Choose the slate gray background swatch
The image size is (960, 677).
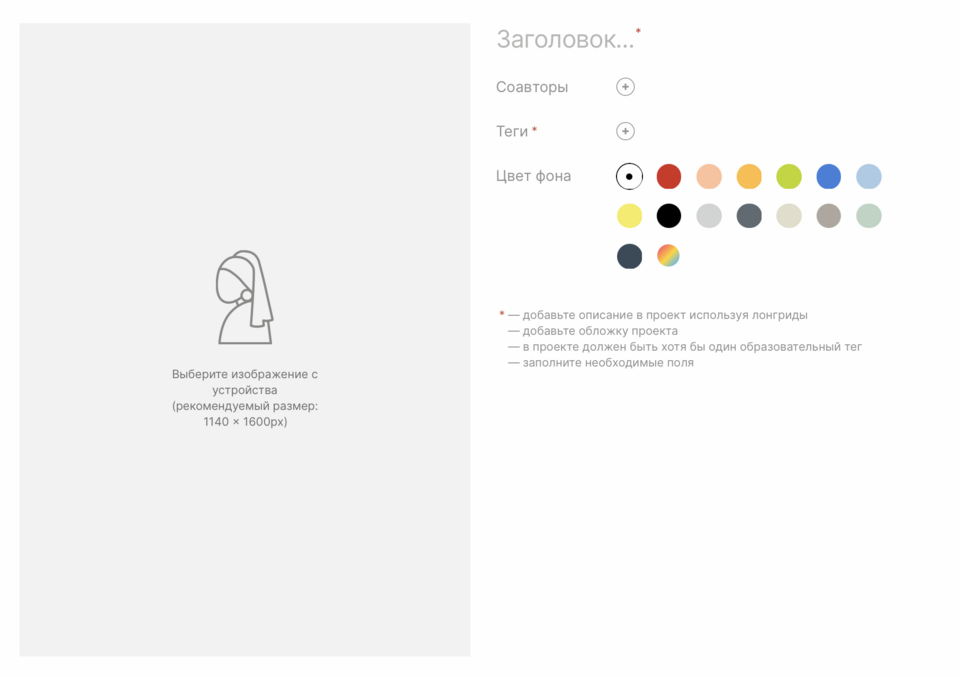pyautogui.click(x=749, y=216)
